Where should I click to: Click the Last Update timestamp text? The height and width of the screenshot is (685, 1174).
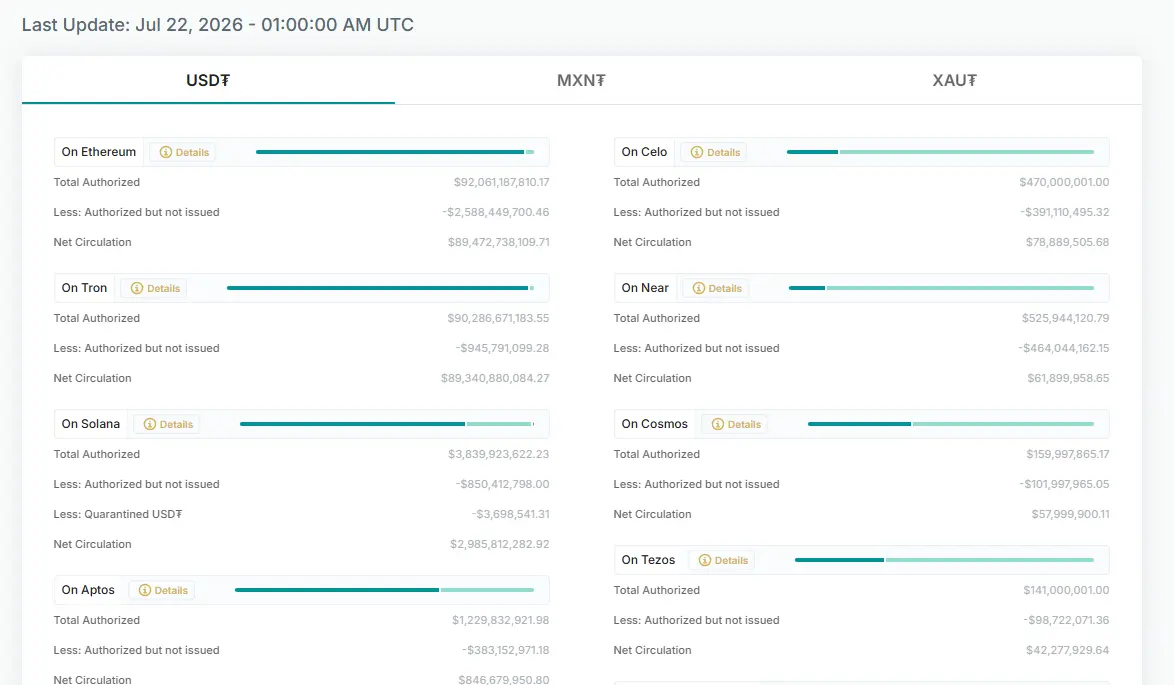click(218, 25)
